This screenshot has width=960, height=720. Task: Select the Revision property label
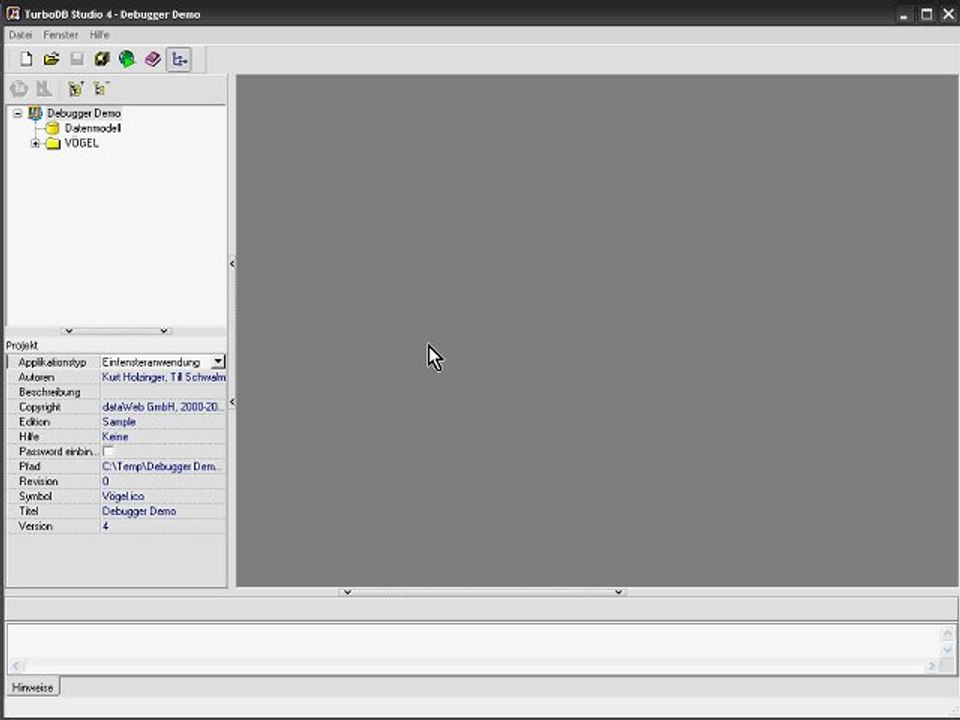(x=39, y=481)
